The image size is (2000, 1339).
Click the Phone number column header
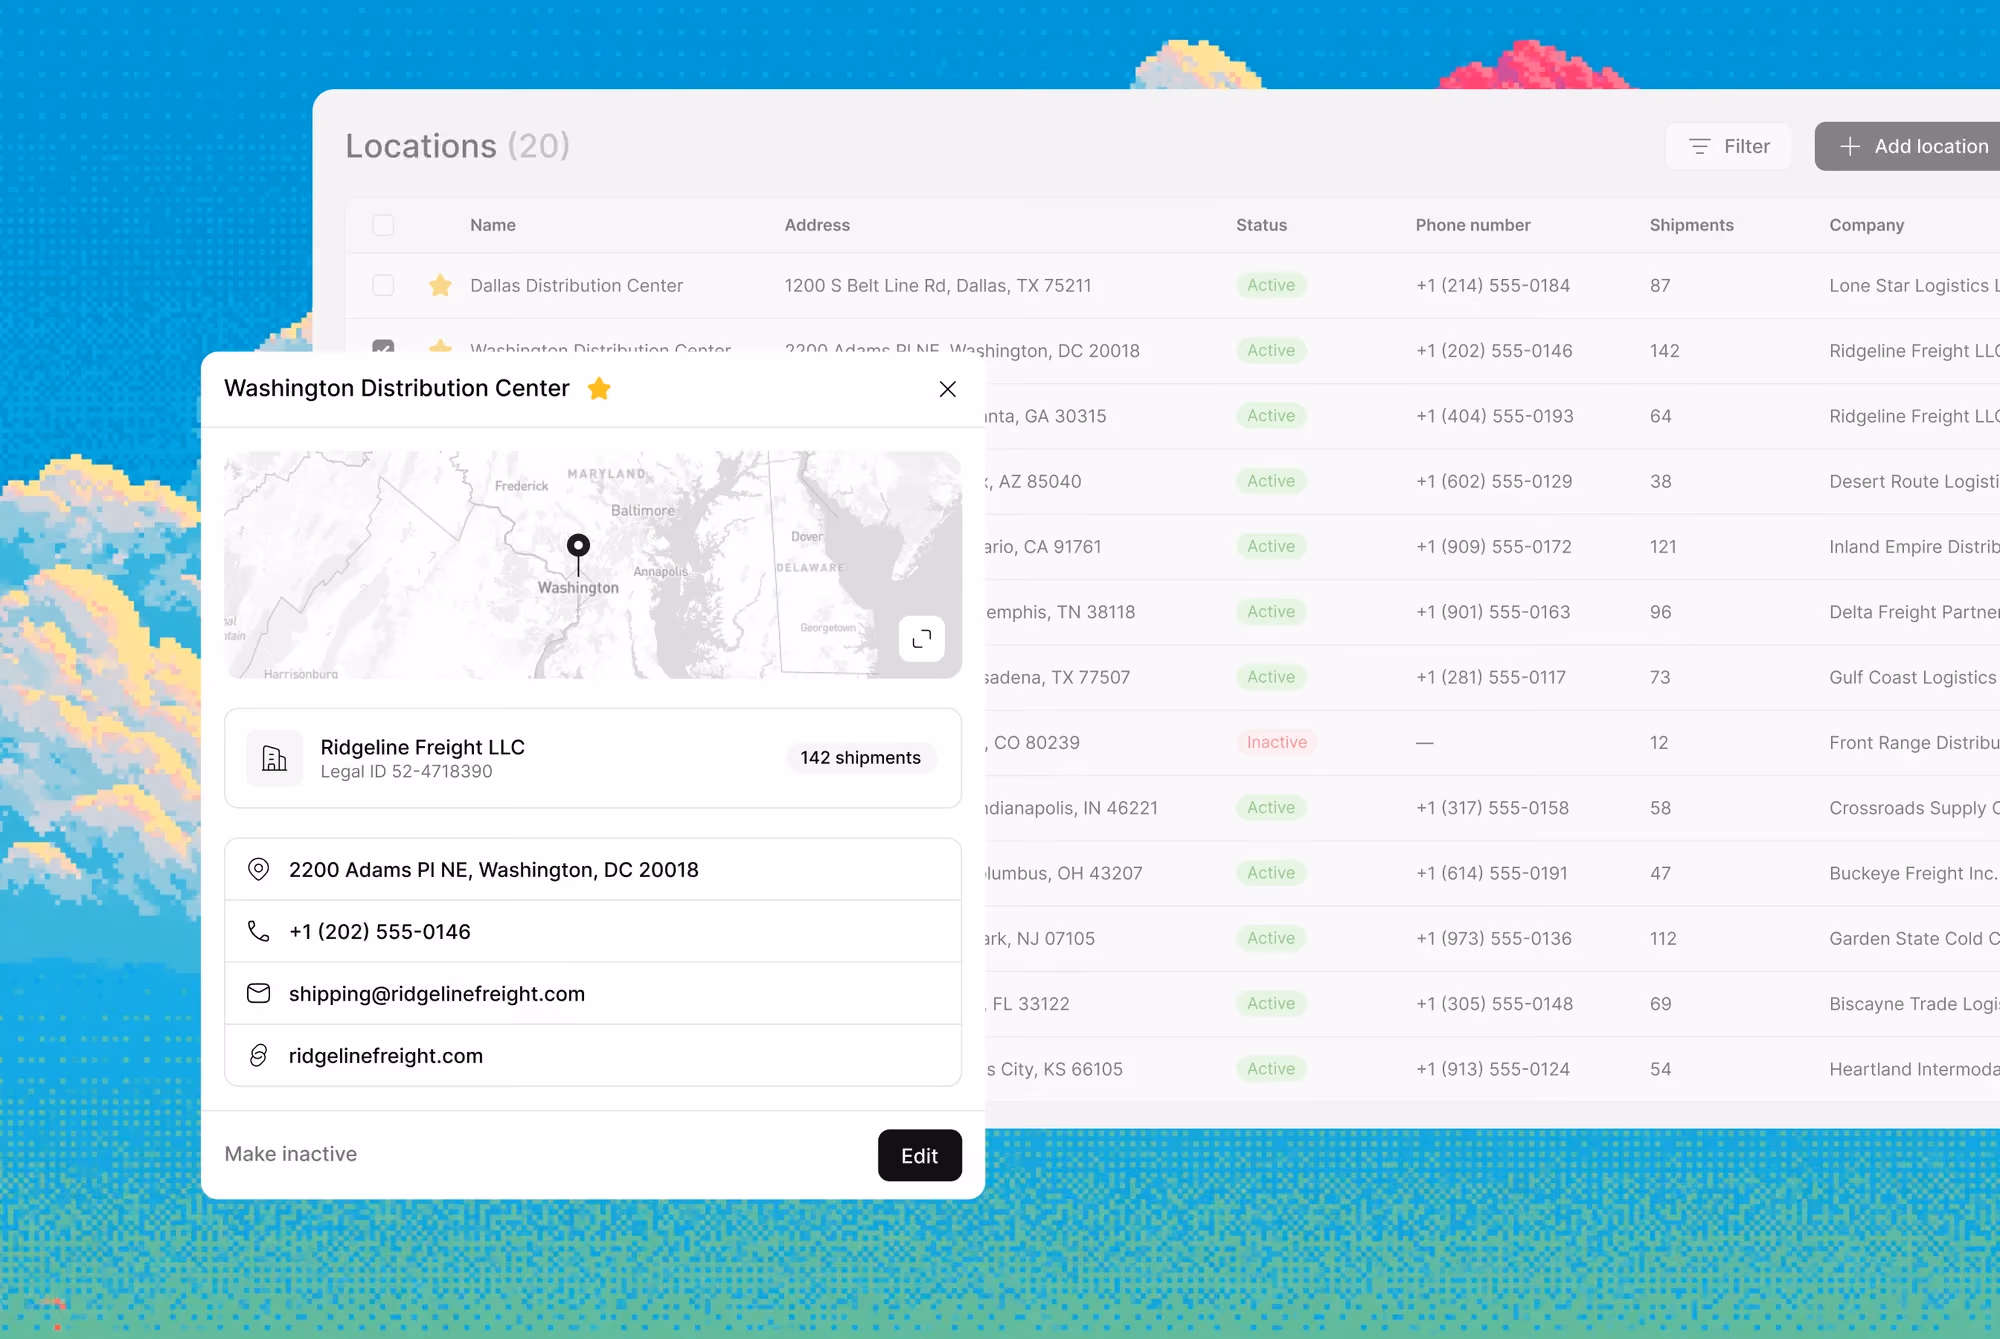coord(1472,225)
